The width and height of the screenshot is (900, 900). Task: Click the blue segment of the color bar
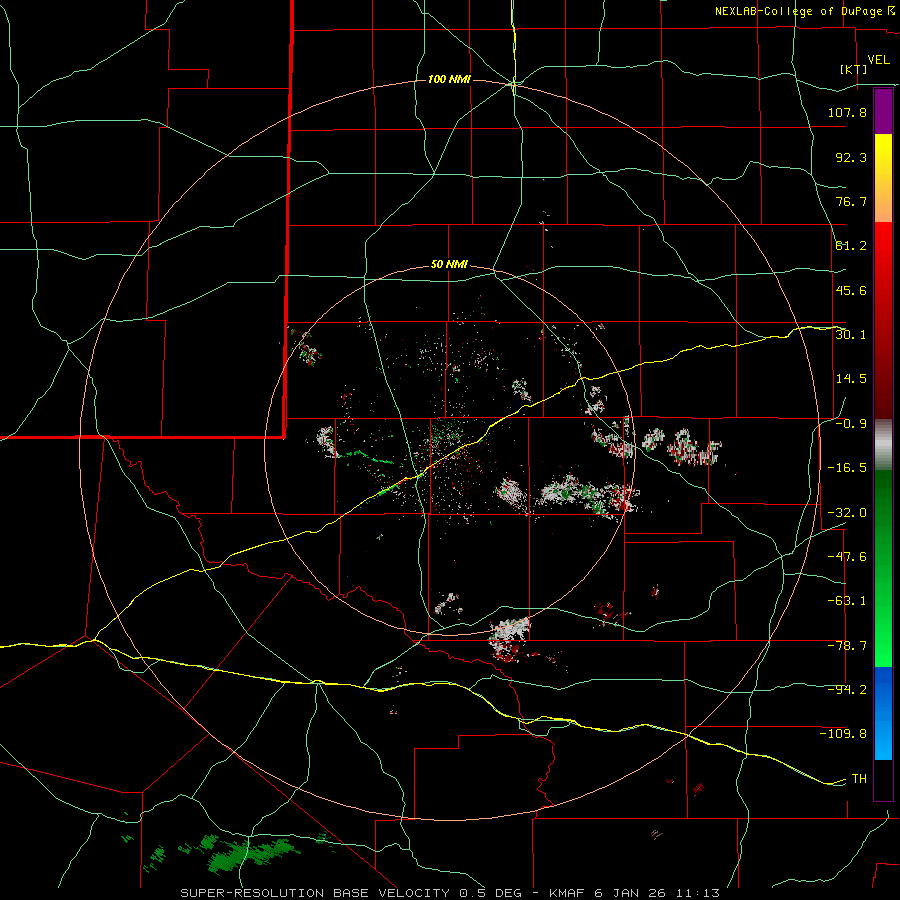coord(883,713)
